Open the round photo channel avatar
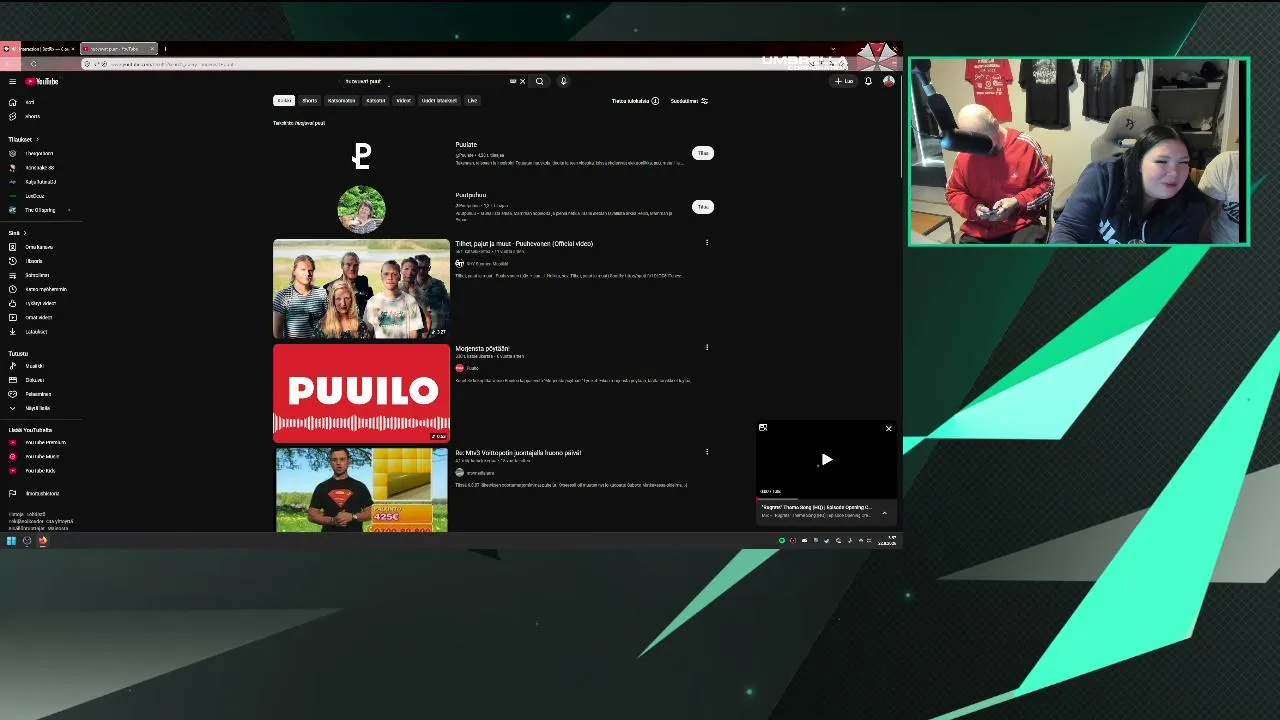The height and width of the screenshot is (720, 1280). 361,209
